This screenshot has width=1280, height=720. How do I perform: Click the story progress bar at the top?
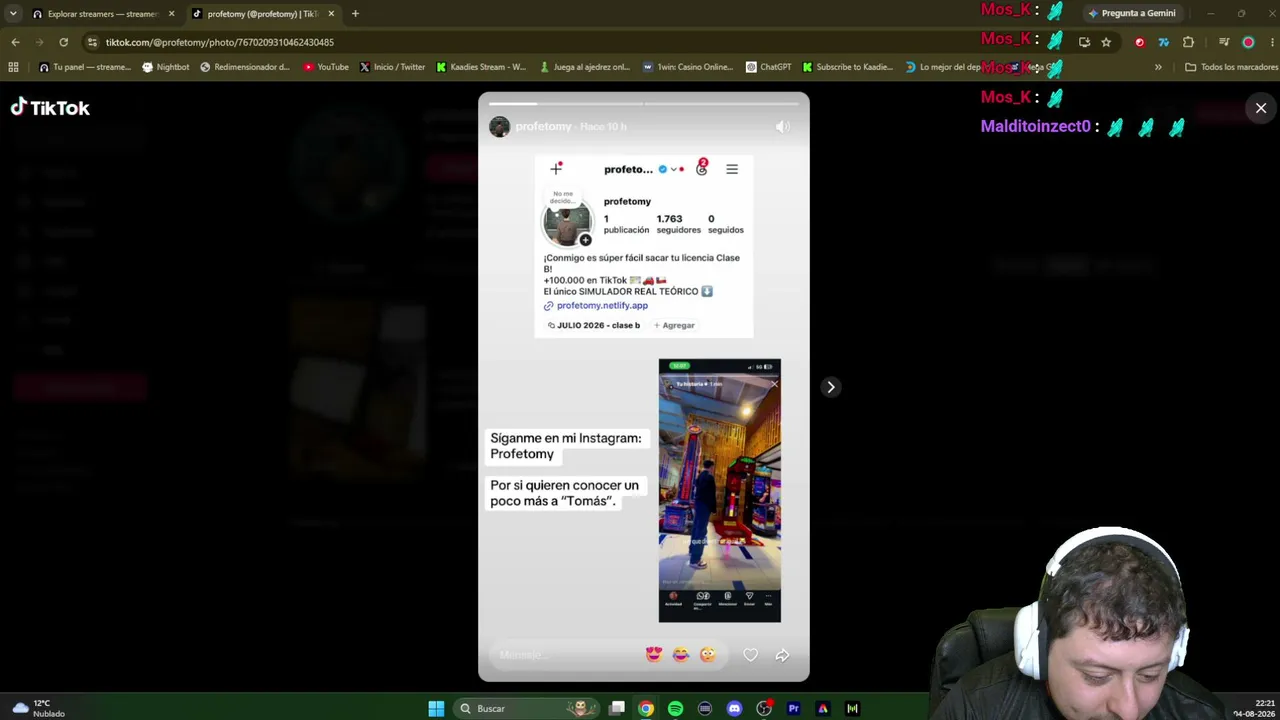click(x=644, y=103)
